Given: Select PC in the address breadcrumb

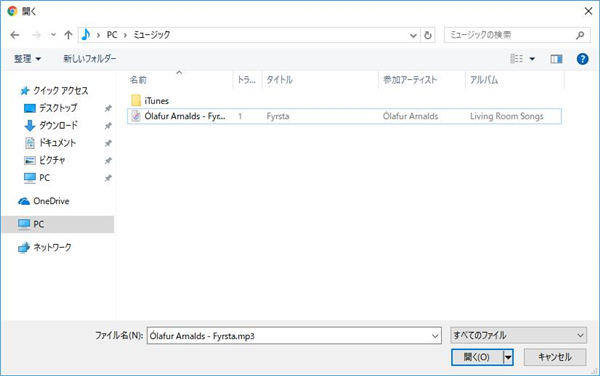Looking at the screenshot, I should point(112,35).
